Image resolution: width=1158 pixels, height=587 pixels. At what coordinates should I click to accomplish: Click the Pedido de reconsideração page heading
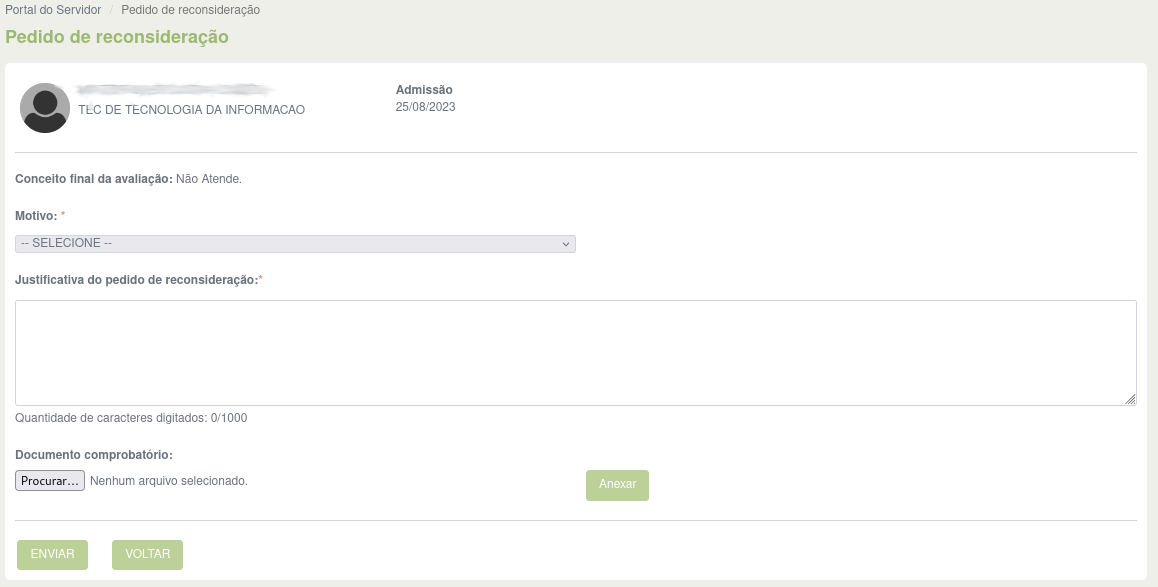pos(117,37)
